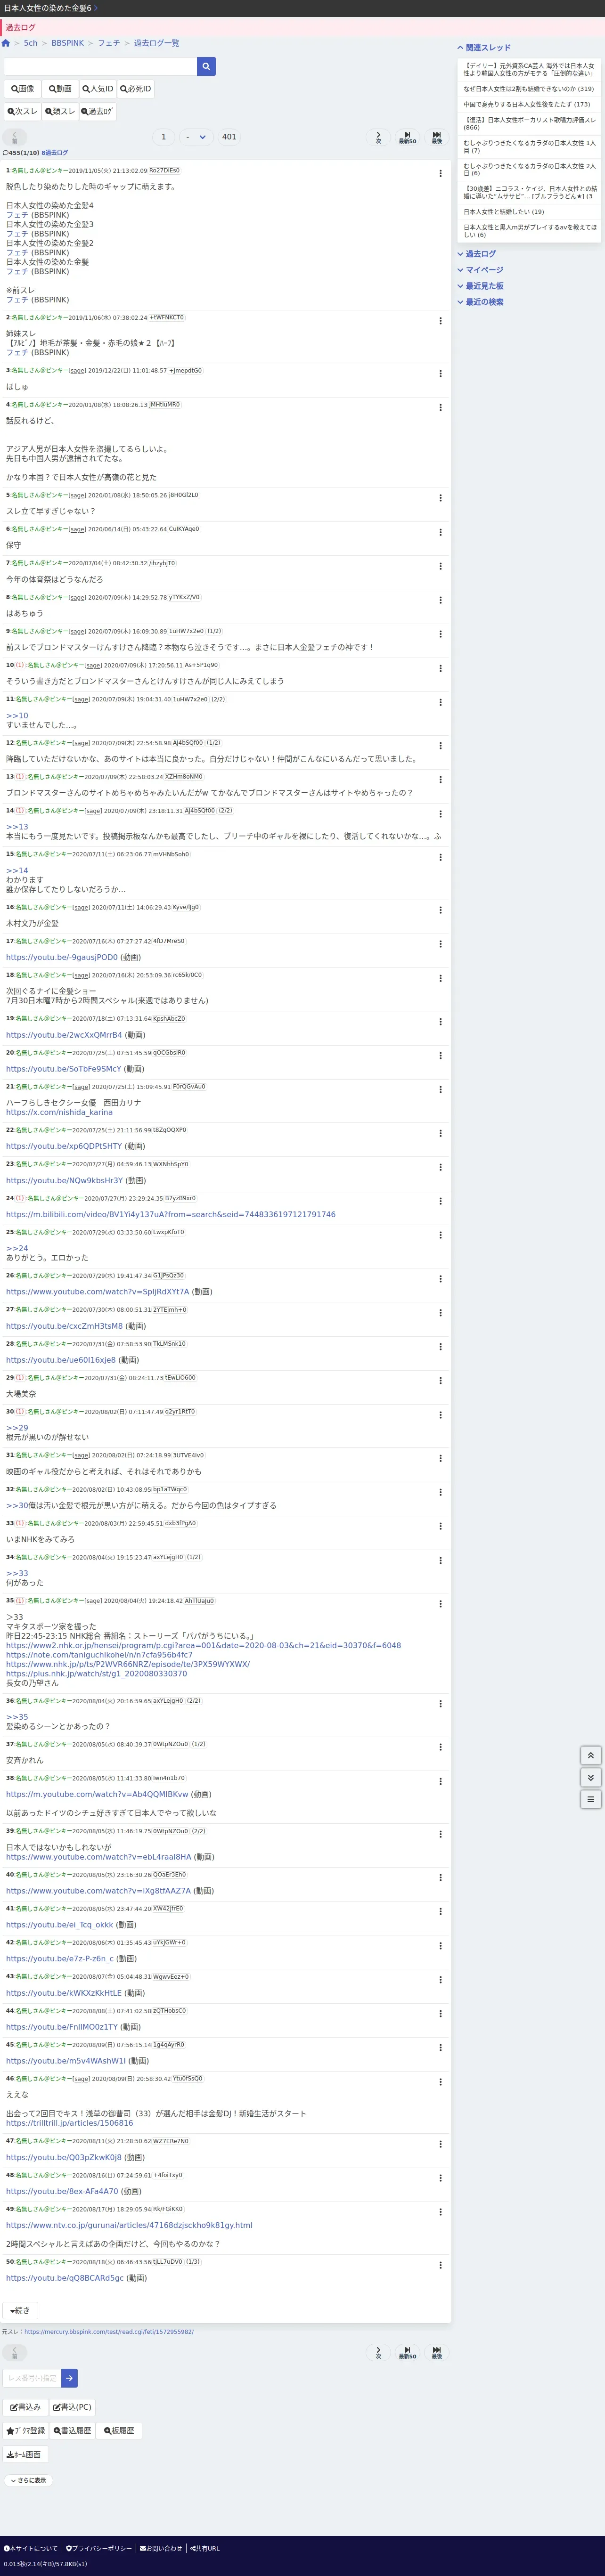Click the ホーム画面 button

26,2454
